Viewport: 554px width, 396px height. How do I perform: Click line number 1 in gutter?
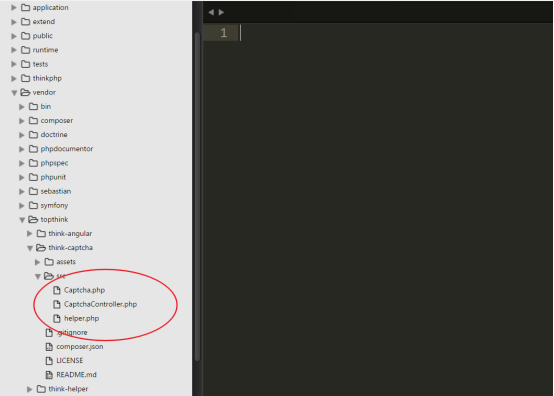223,33
